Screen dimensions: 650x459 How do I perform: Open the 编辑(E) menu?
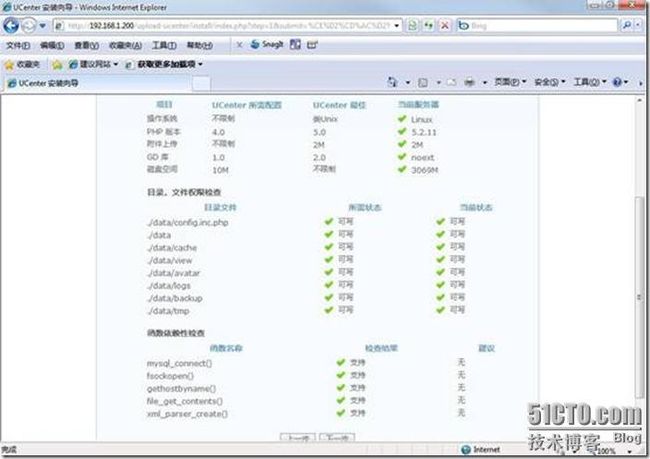point(52,45)
